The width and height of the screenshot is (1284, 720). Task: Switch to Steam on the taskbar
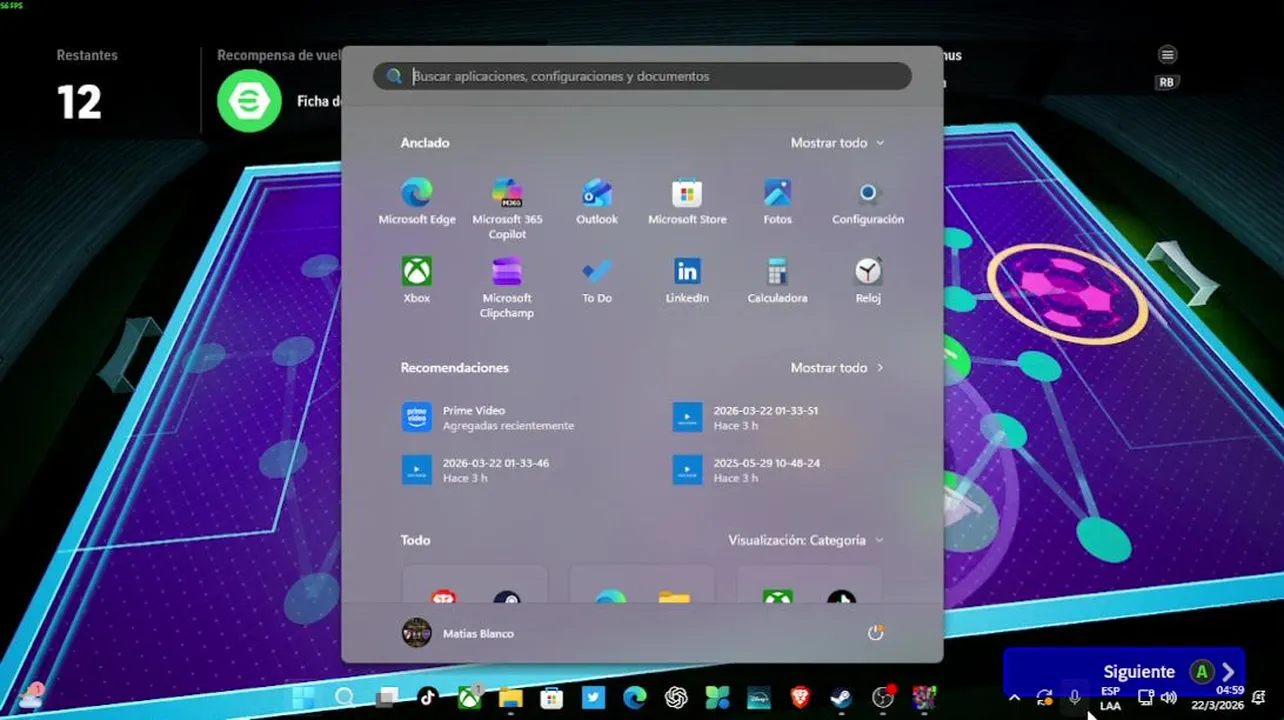tap(841, 697)
